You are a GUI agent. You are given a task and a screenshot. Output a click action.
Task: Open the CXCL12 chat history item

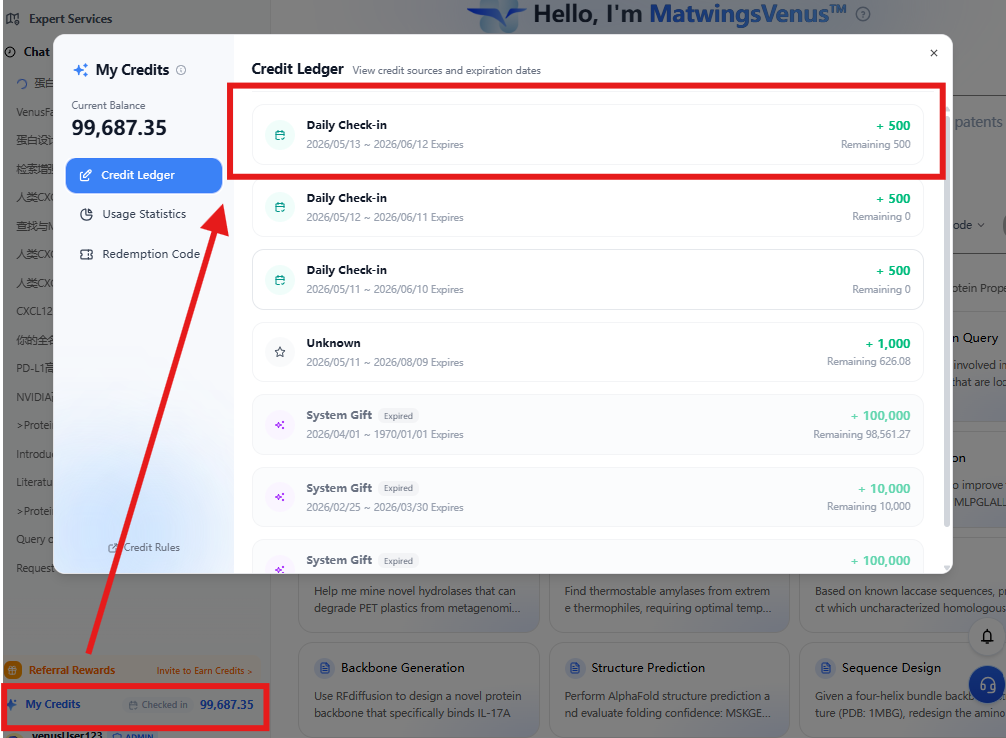click(x=35, y=311)
